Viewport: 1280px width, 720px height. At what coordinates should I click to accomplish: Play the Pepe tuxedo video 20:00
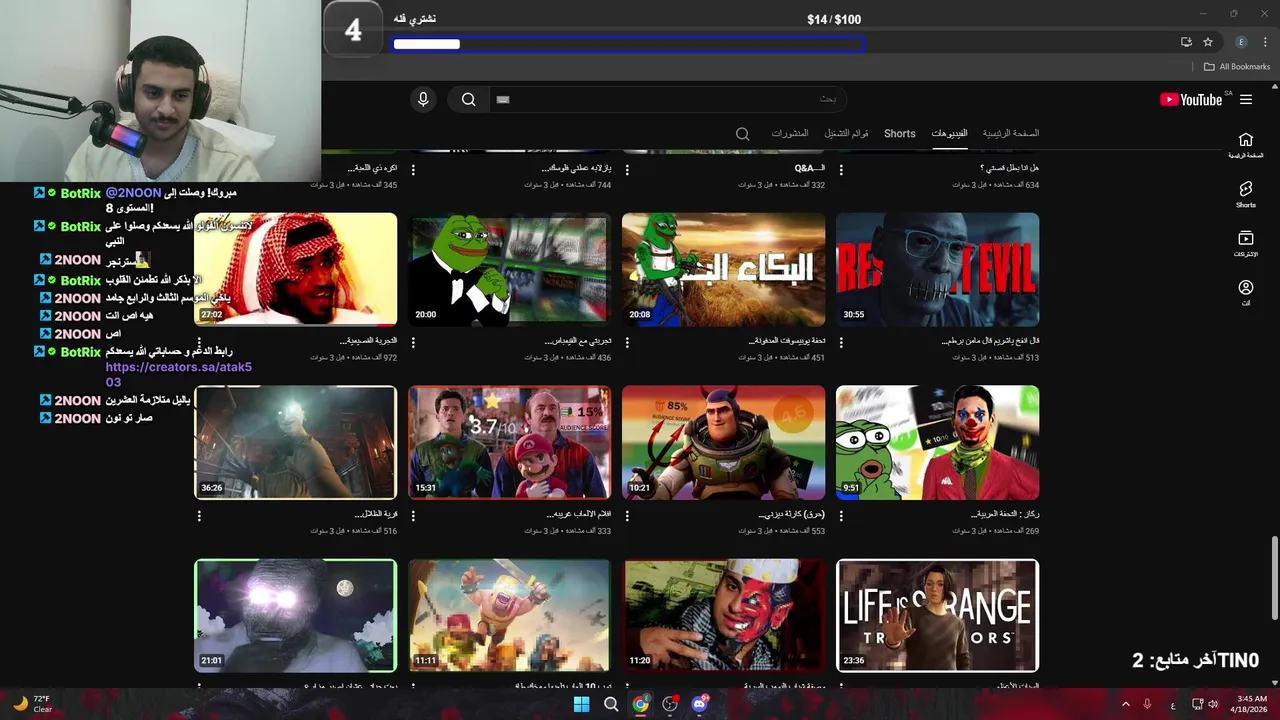509,269
